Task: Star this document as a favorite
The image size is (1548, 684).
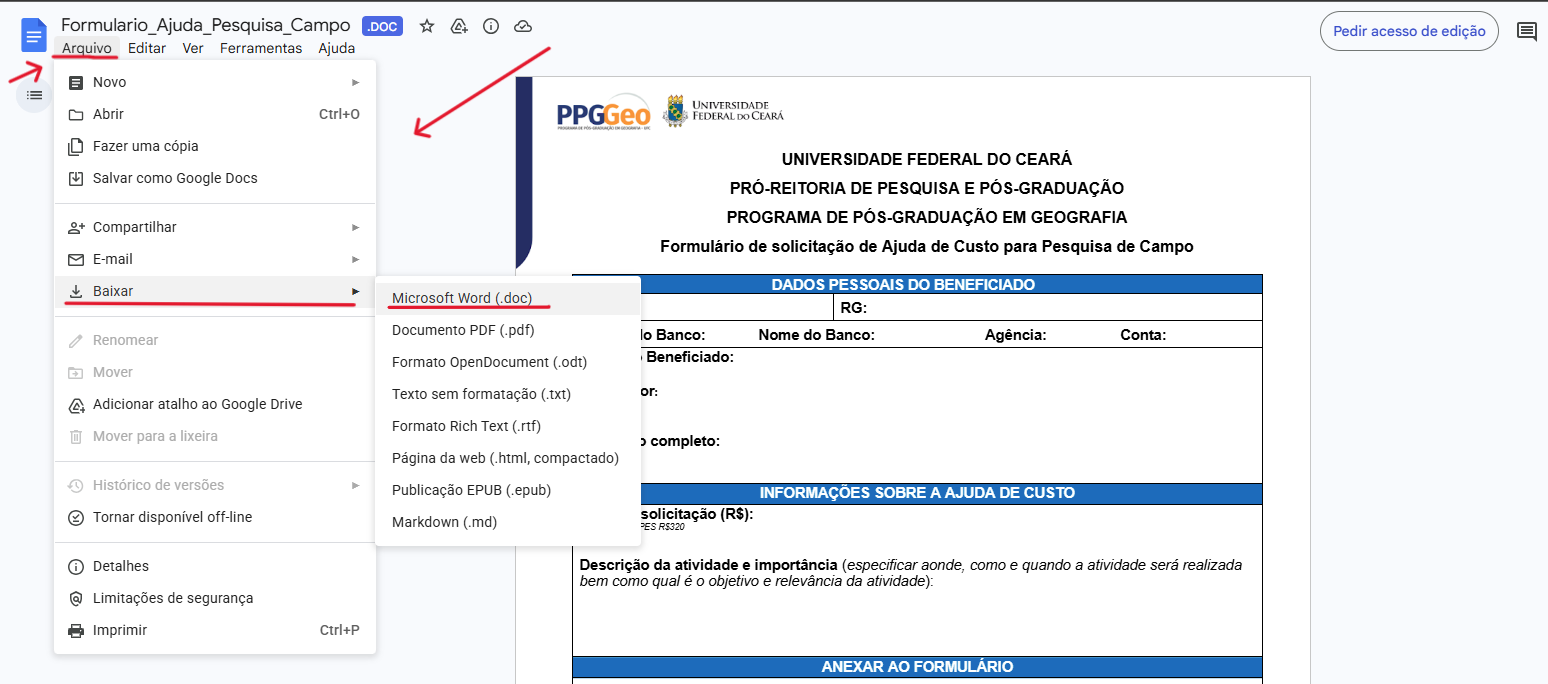Action: [x=426, y=27]
